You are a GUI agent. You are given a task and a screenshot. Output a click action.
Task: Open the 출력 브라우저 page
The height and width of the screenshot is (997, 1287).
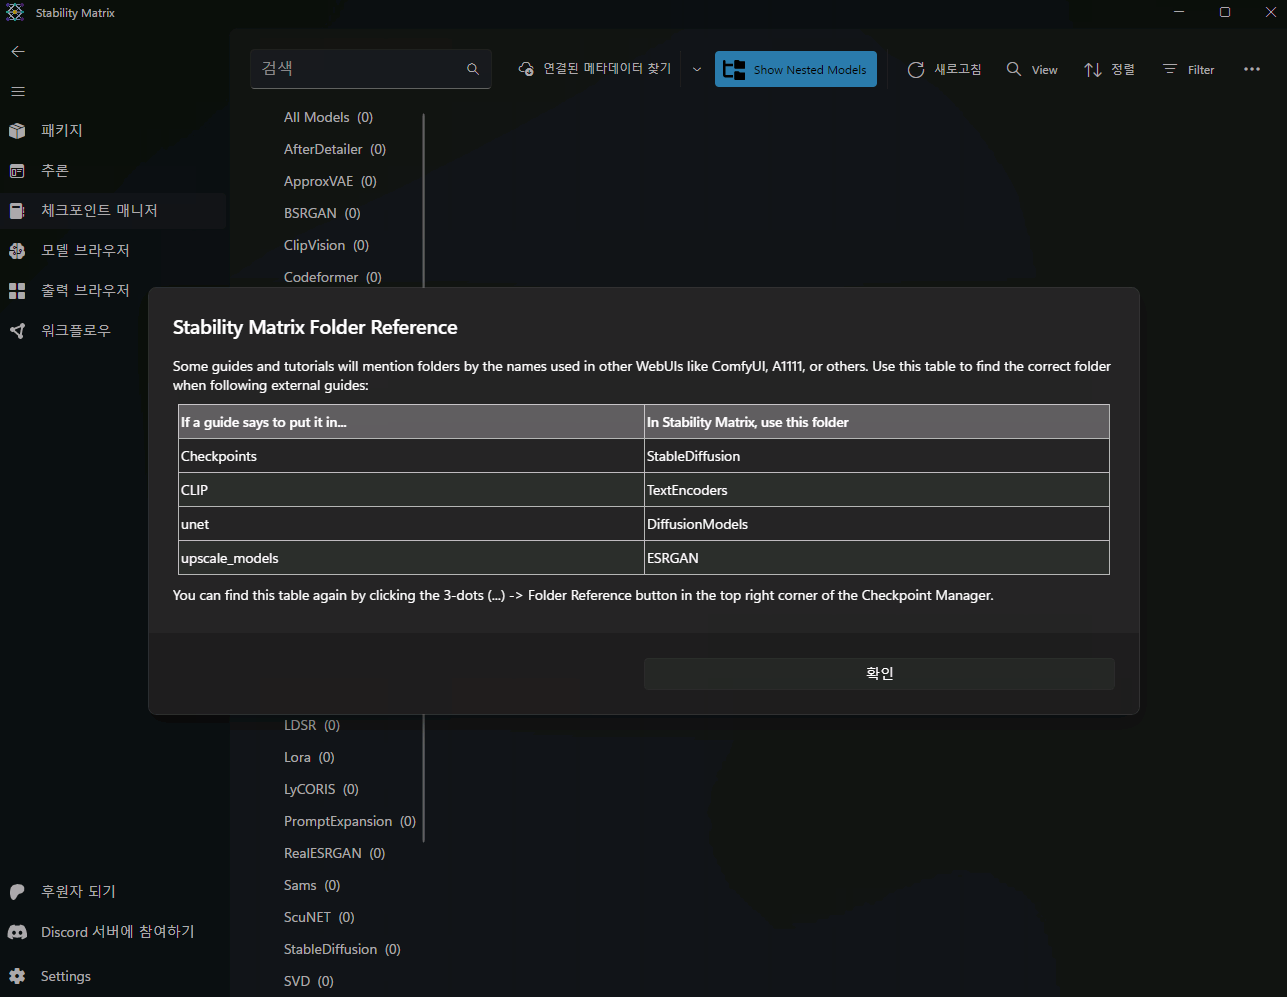(x=84, y=291)
